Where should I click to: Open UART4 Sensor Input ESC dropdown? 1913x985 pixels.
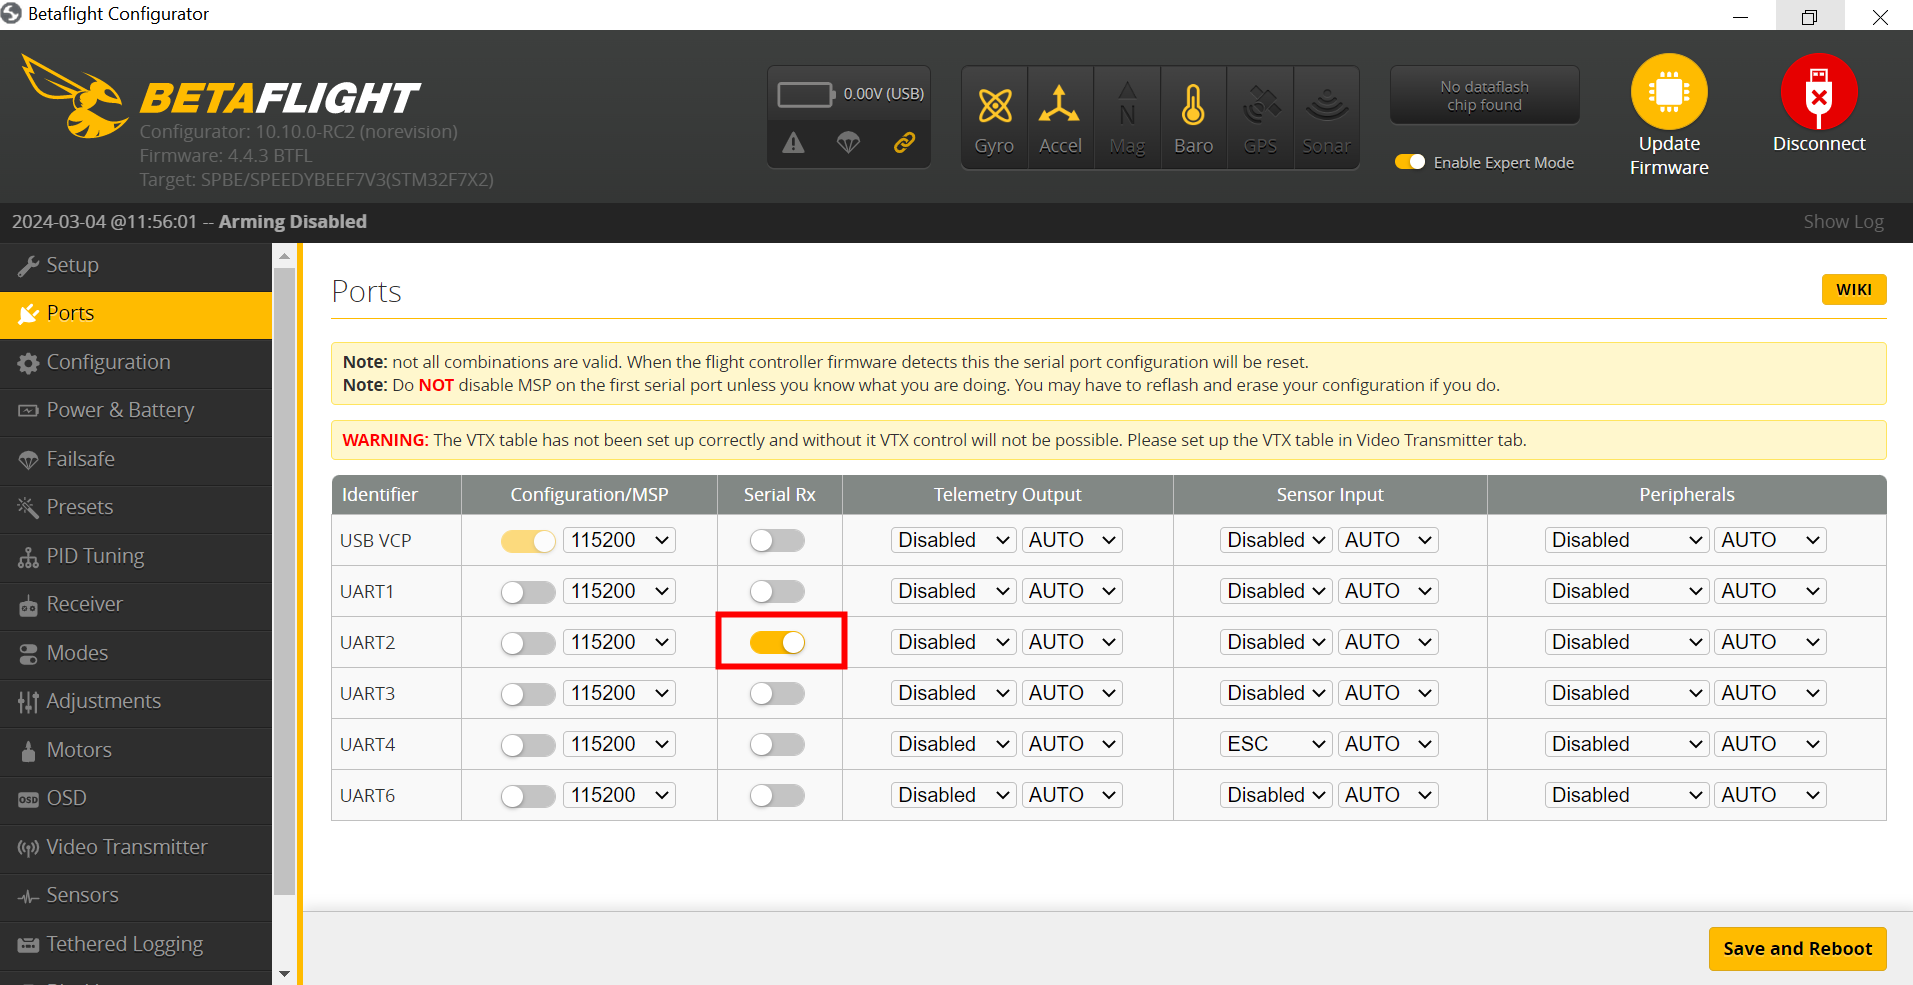1275,744
